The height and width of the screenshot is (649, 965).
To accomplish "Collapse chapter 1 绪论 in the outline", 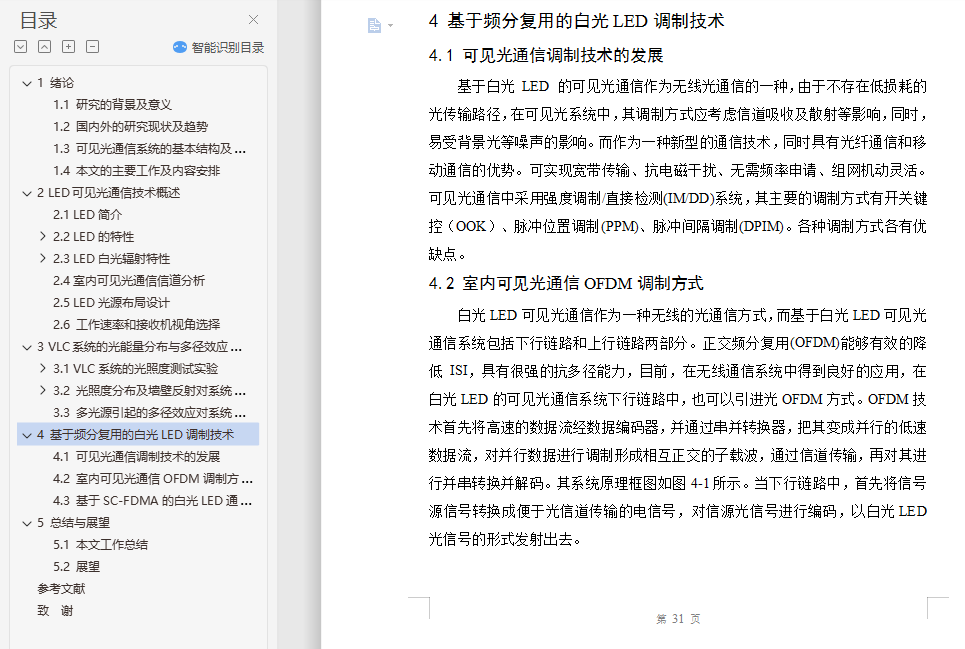I will coord(26,83).
